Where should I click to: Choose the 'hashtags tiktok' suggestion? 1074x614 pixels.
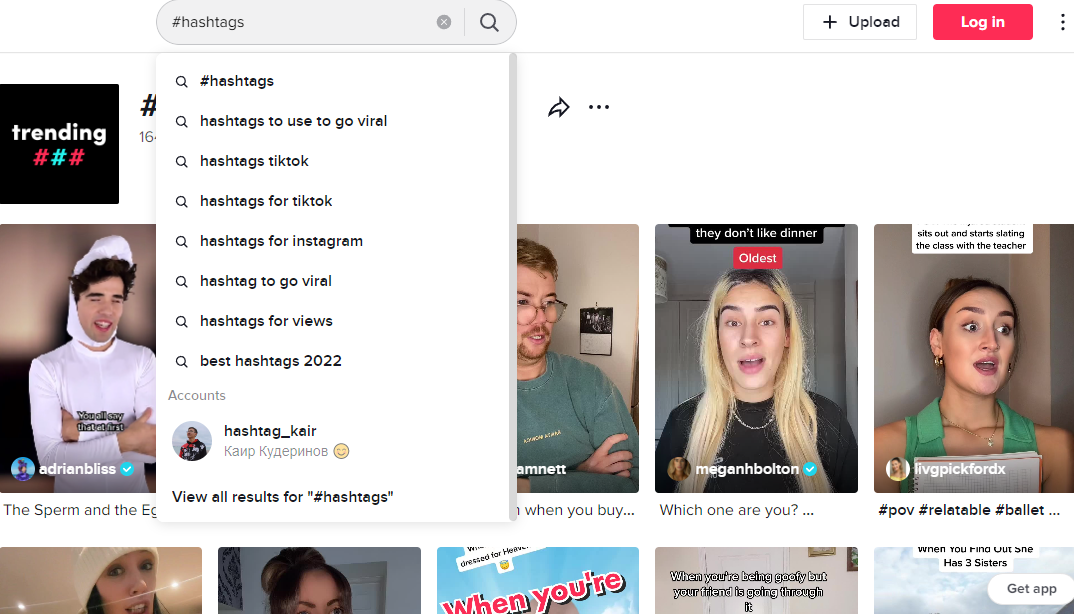[x=333, y=161]
